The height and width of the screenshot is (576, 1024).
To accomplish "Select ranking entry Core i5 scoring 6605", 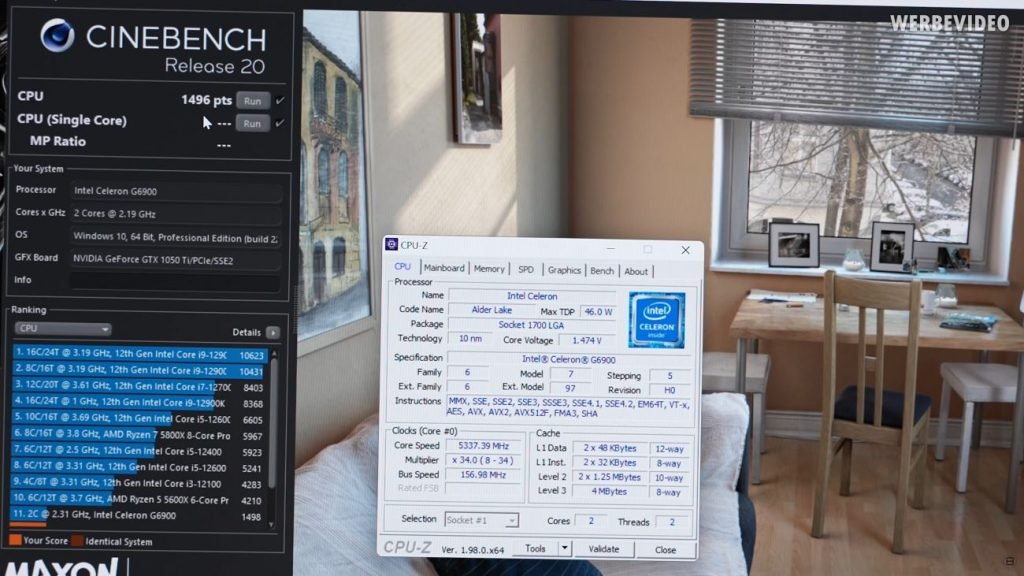I will 140,419.
